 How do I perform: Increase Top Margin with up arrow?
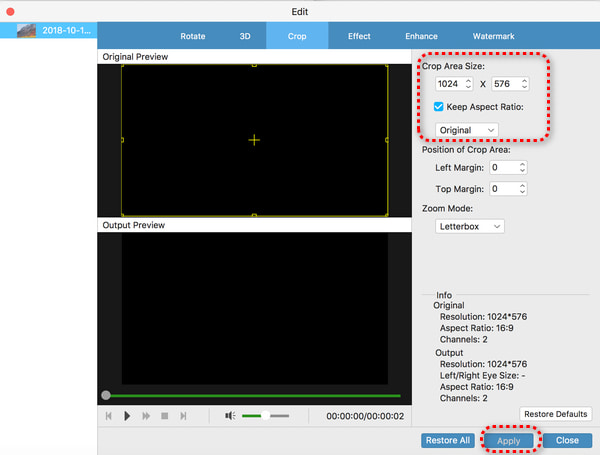(x=522, y=186)
